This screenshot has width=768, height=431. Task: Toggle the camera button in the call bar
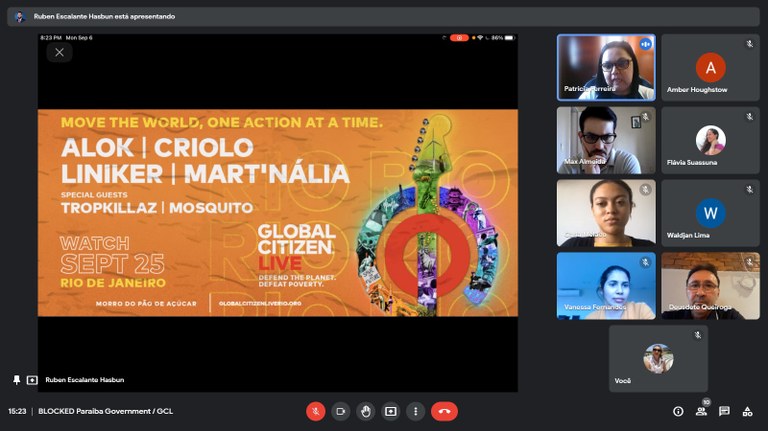(x=341, y=411)
